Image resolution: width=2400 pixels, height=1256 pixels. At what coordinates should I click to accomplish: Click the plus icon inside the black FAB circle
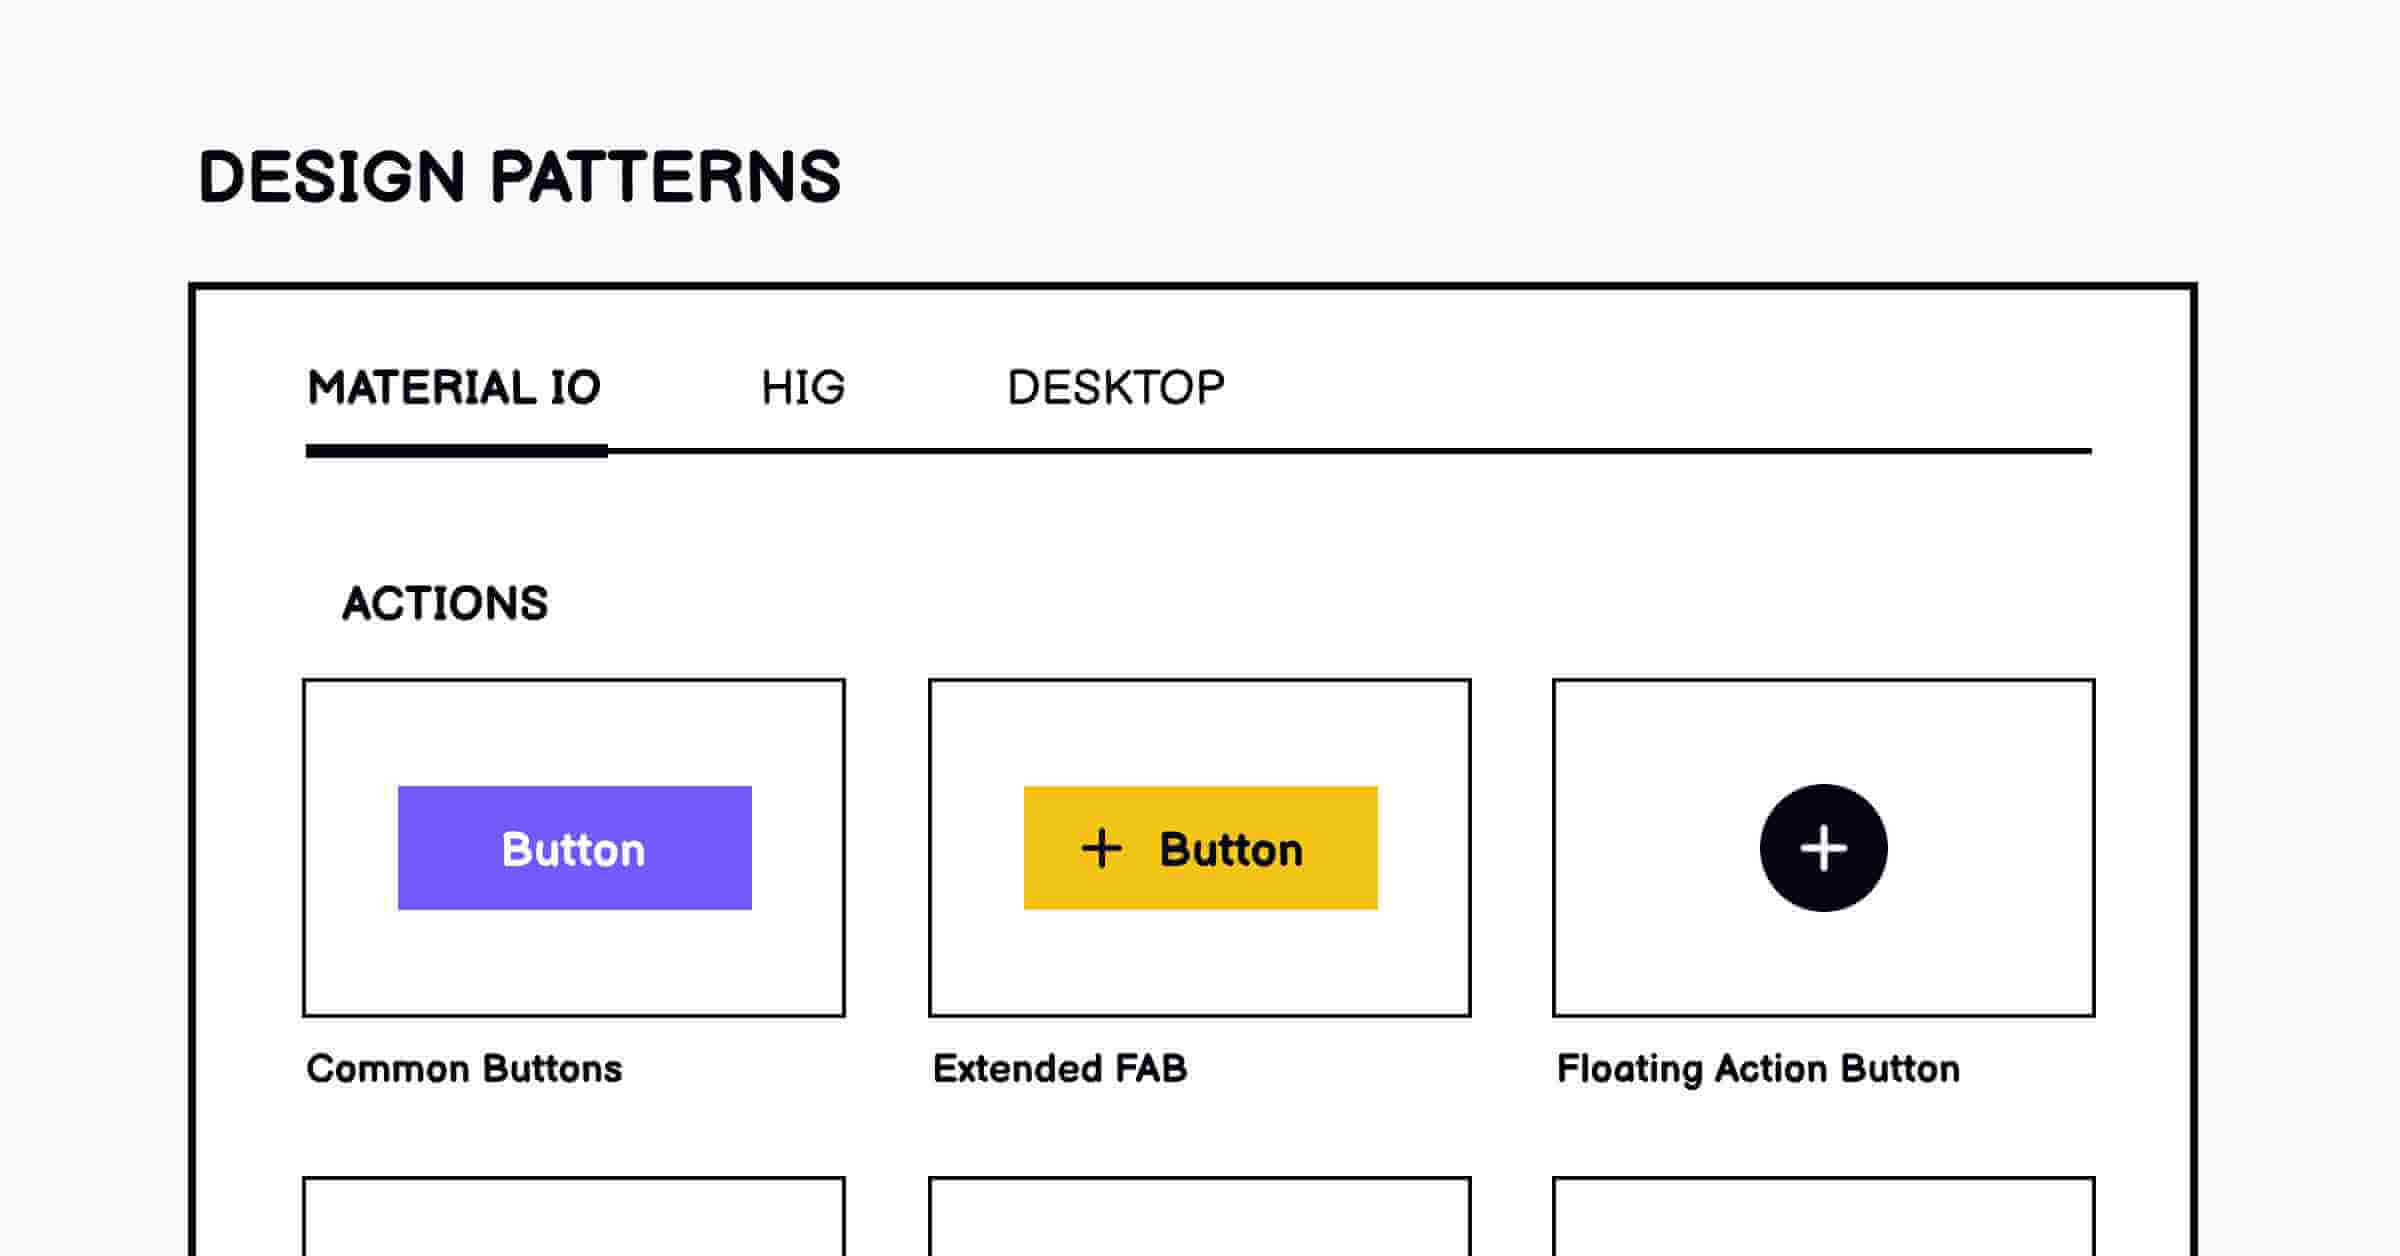pos(1822,849)
